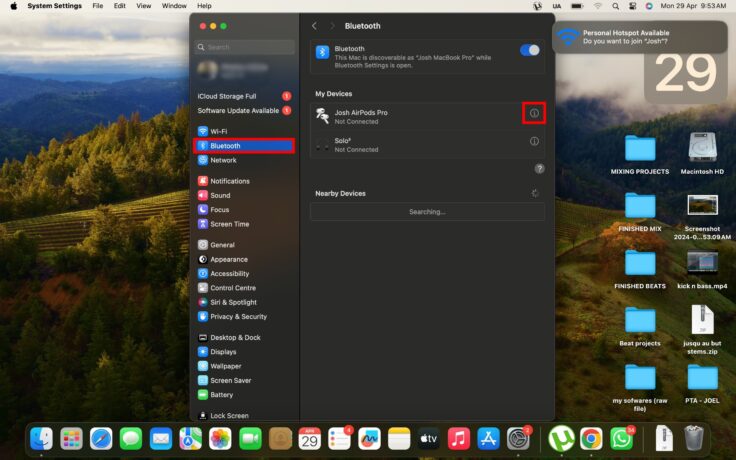Image resolution: width=736 pixels, height=460 pixels.
Task: Go back using the left chevron
Action: click(x=314, y=26)
